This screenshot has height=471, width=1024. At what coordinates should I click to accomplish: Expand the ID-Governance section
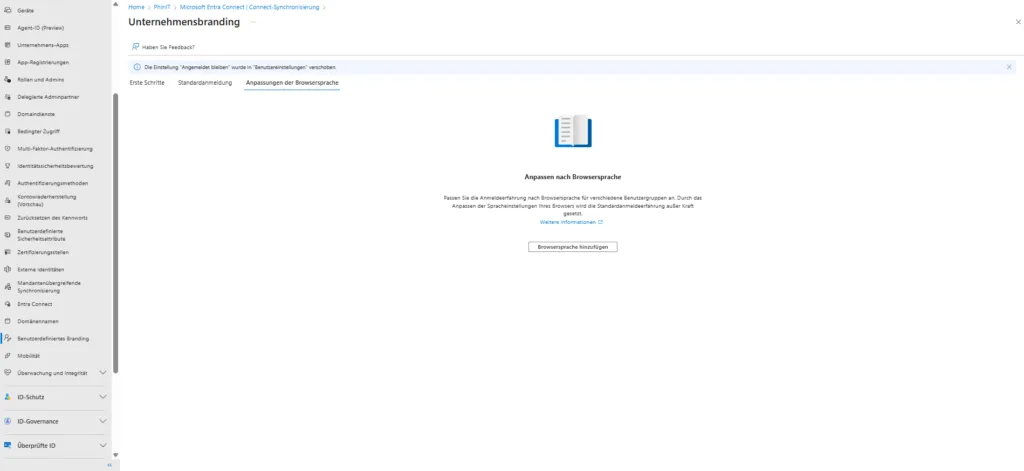(x=103, y=421)
